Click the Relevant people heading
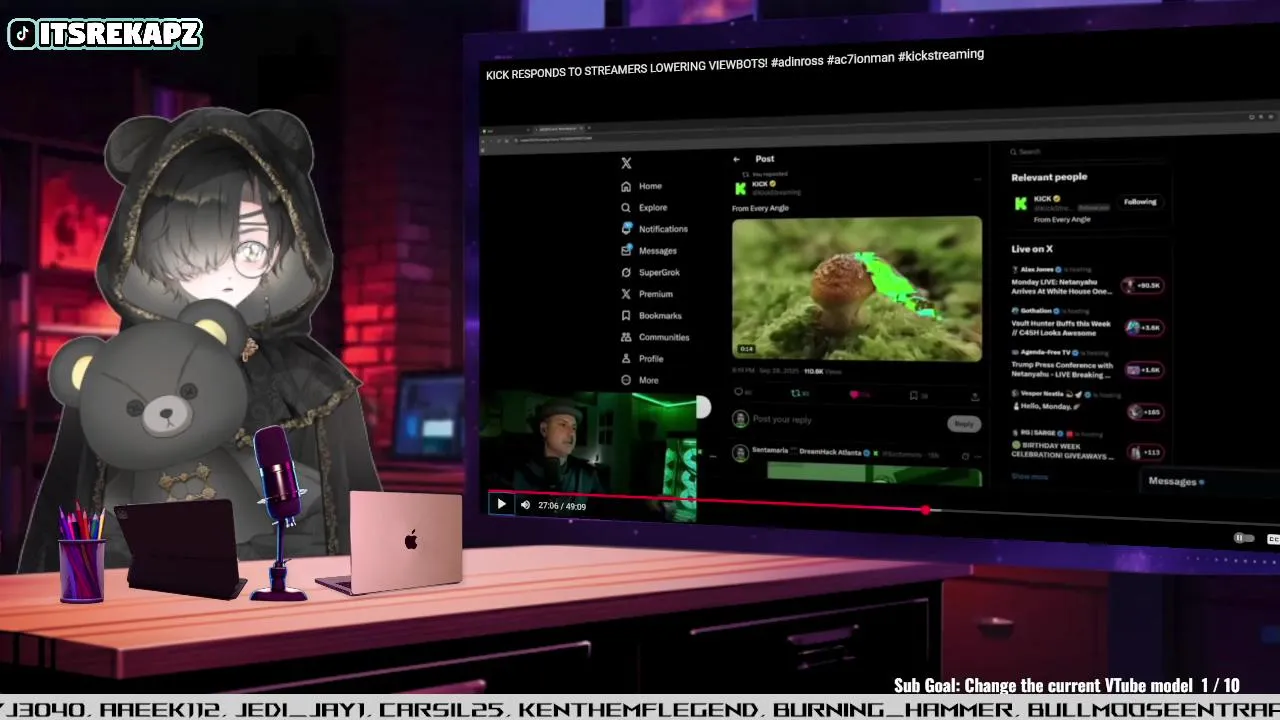Image resolution: width=1280 pixels, height=720 pixels. 1049,177
